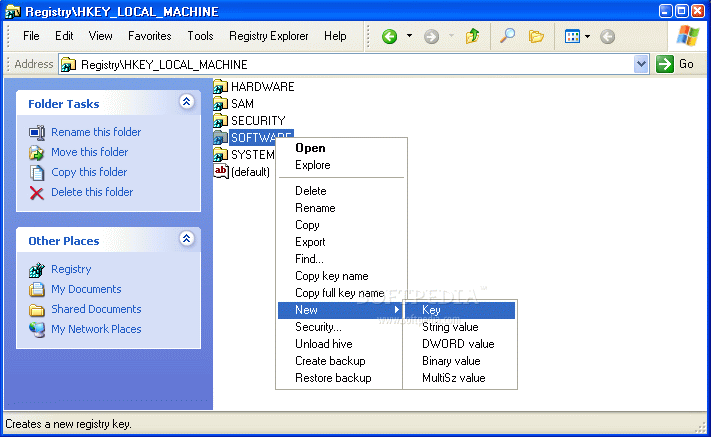Click the Copy this folder icon

pos(37,172)
